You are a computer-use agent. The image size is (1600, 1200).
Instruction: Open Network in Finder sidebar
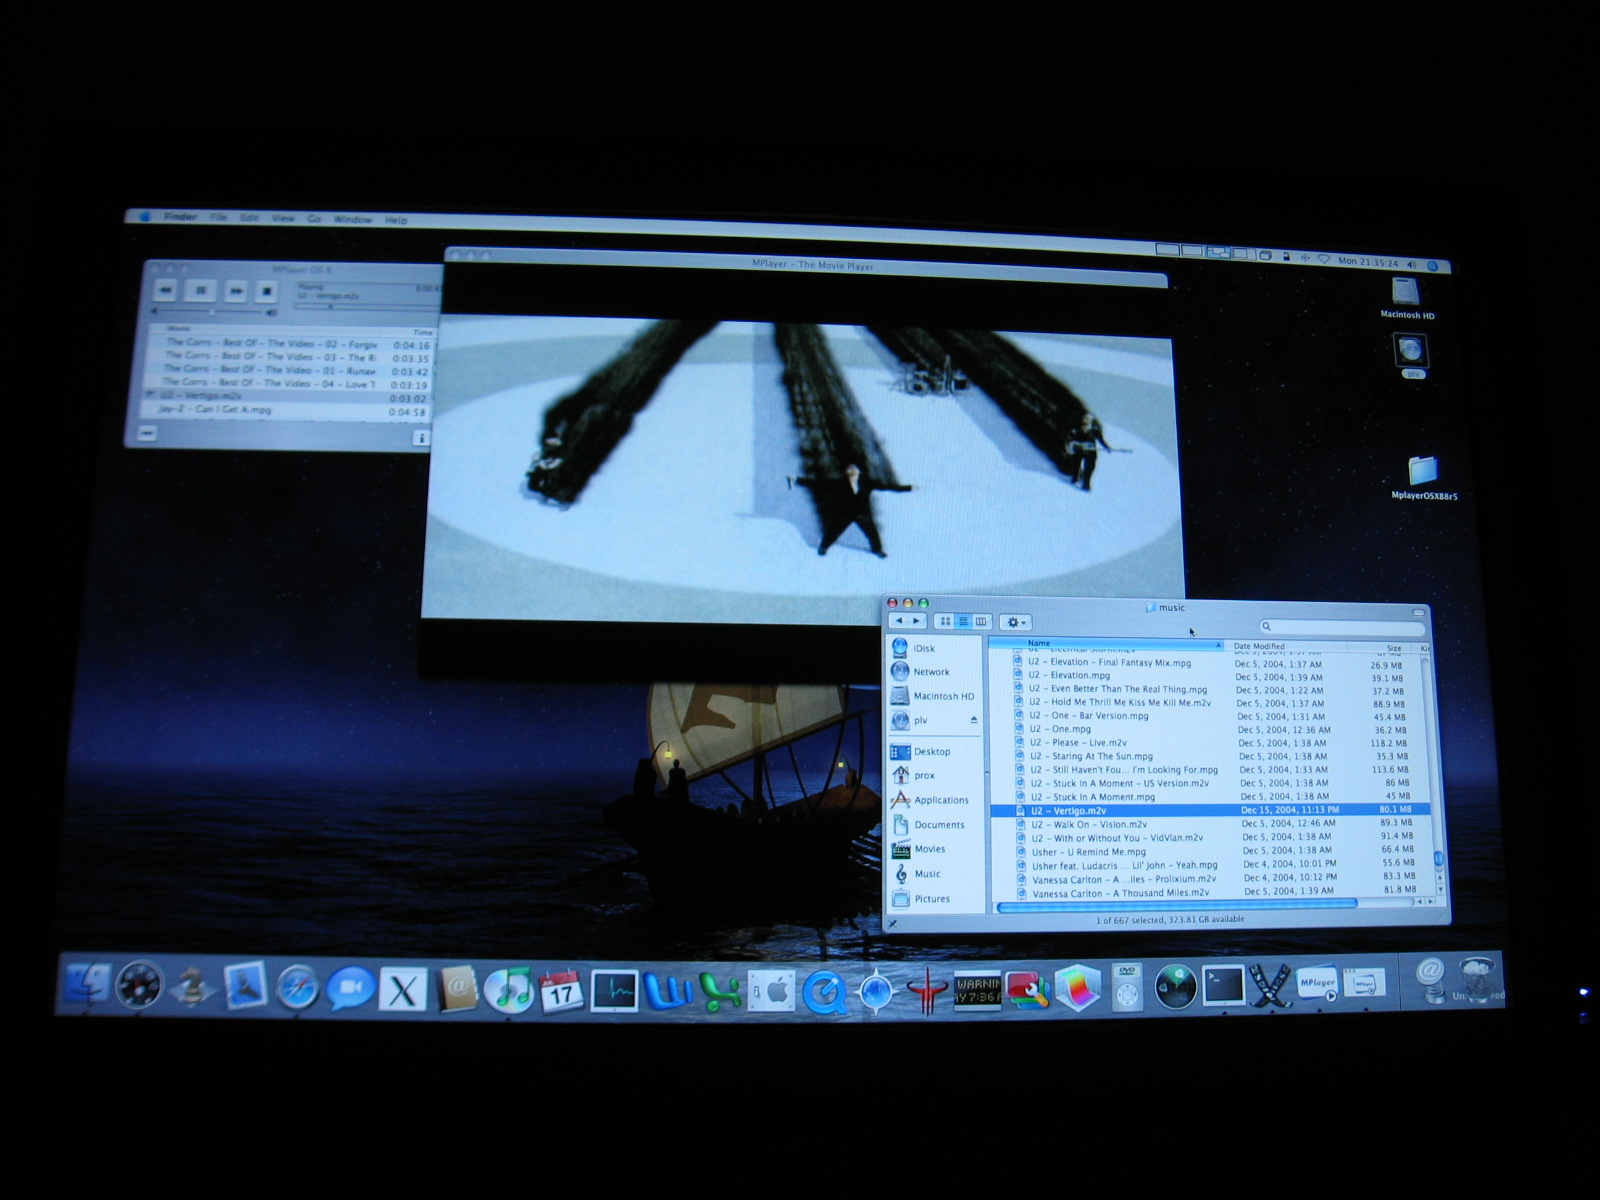point(921,672)
